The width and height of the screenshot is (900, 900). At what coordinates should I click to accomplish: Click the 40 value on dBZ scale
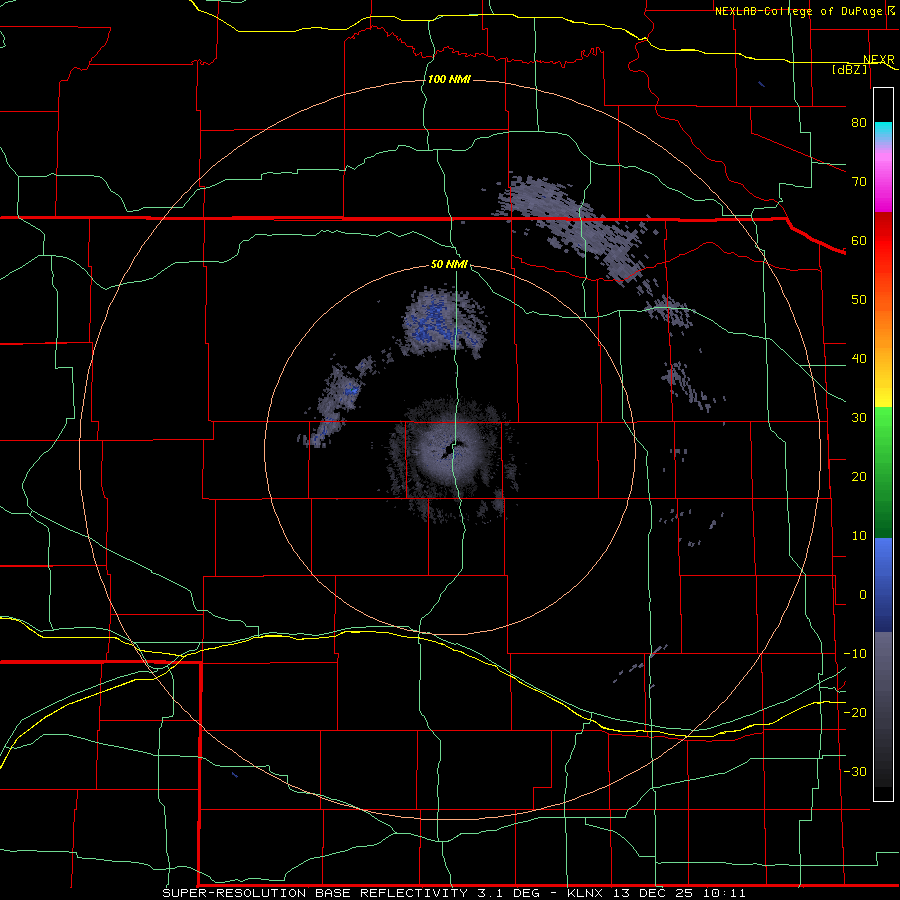pos(859,359)
